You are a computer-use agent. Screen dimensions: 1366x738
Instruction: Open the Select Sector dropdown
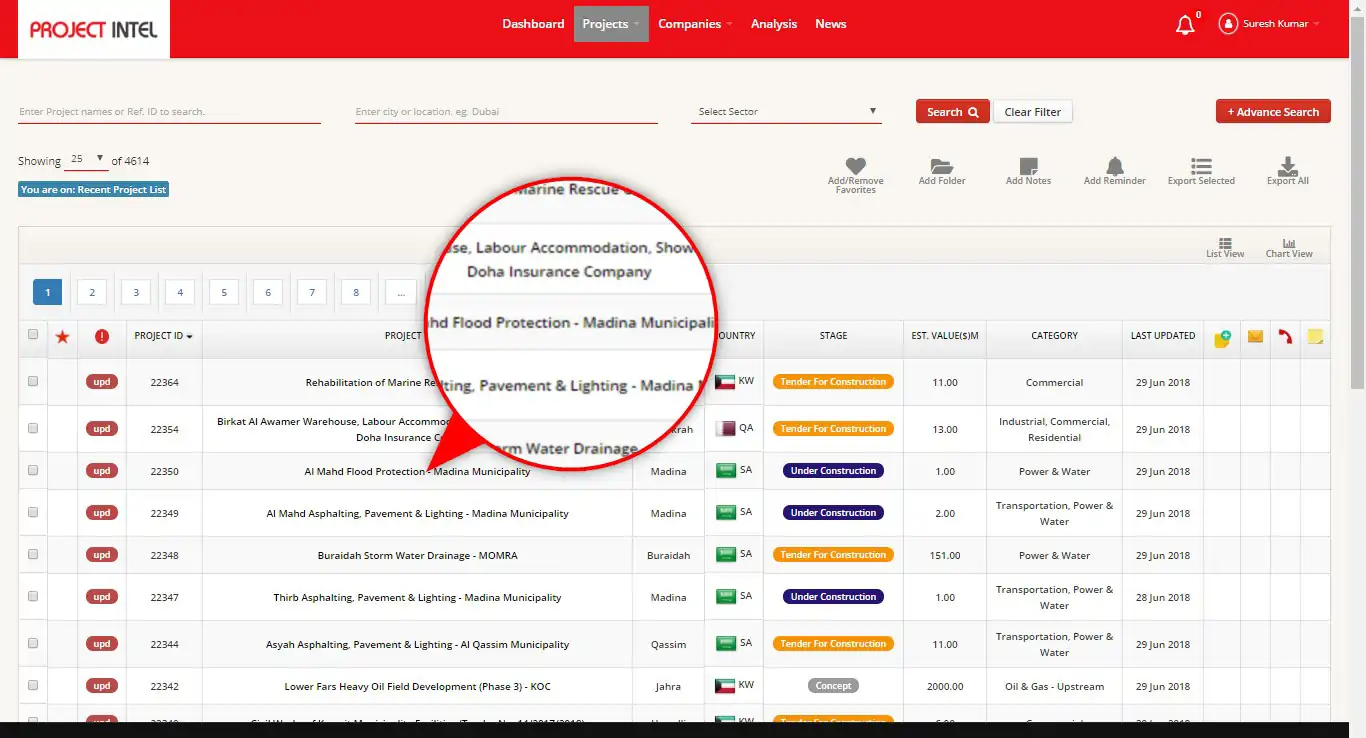point(786,112)
